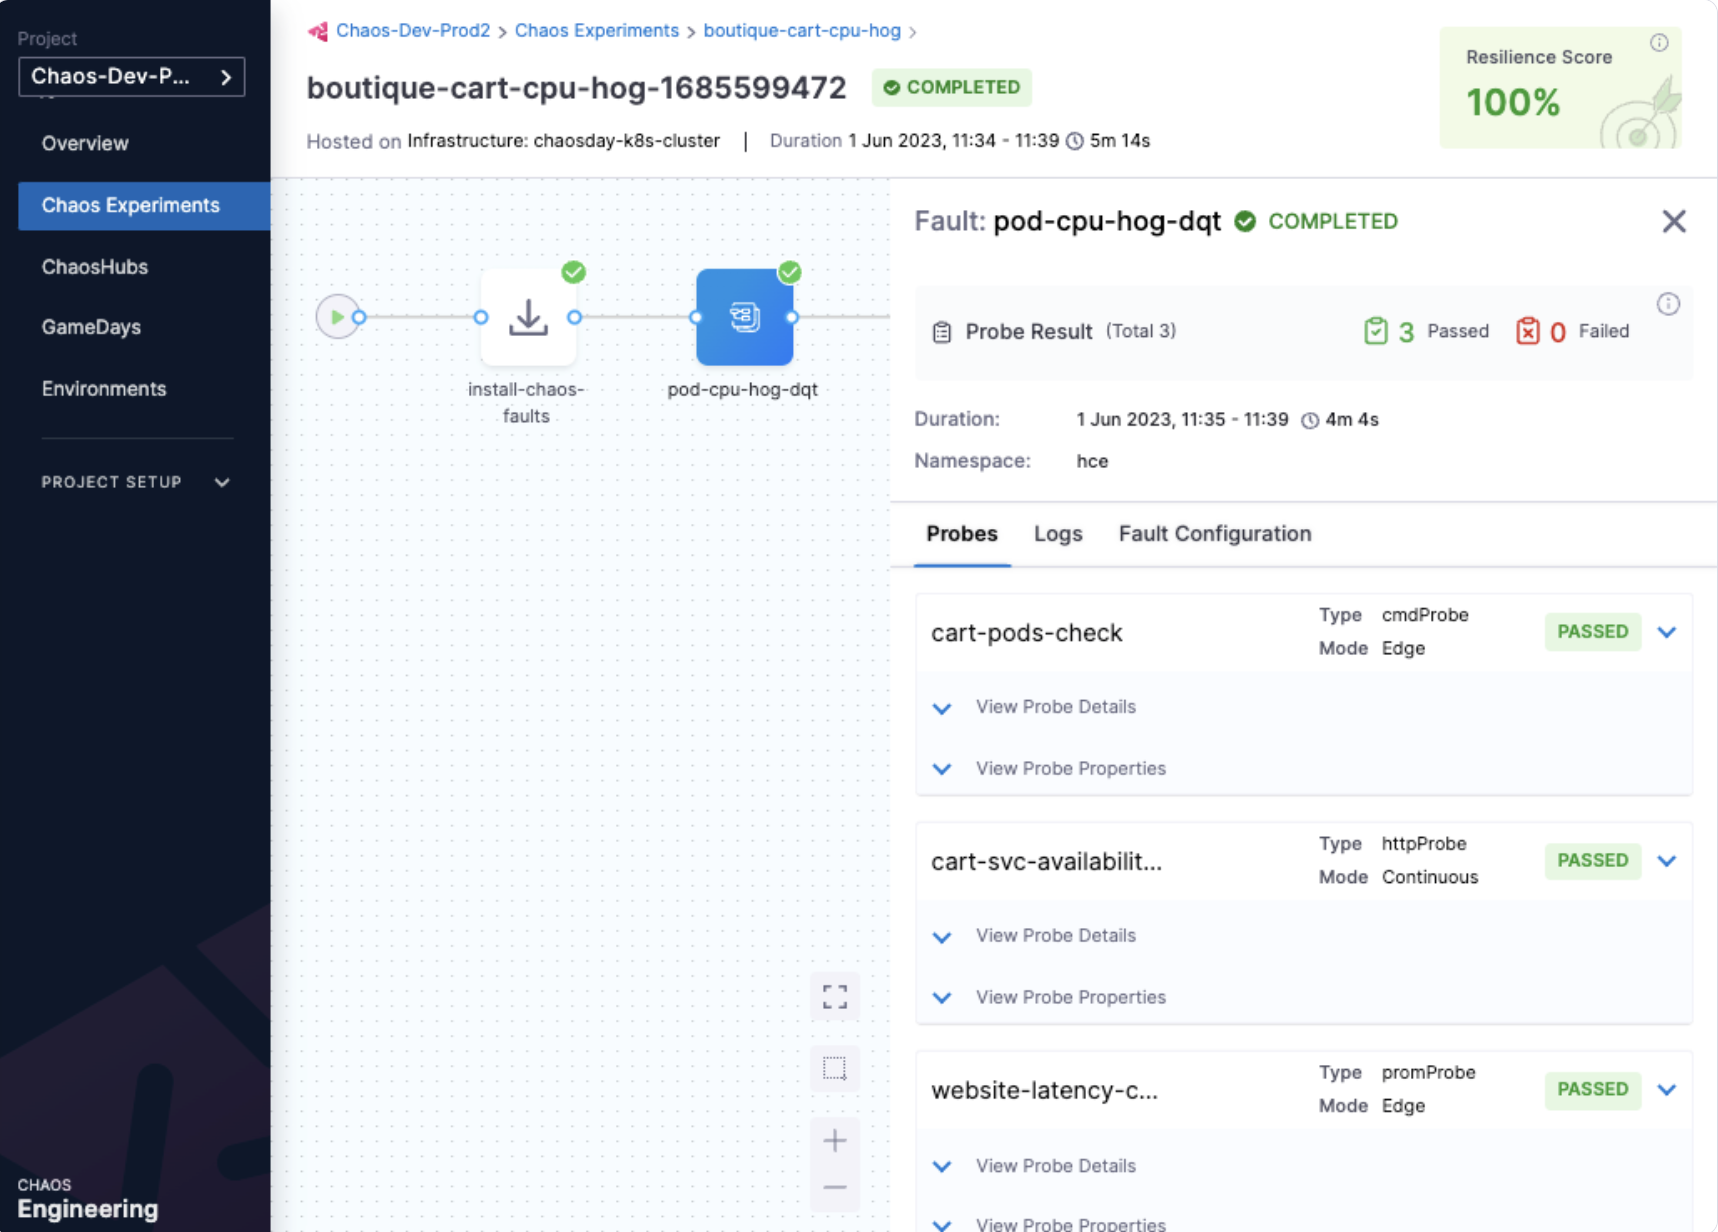The width and height of the screenshot is (1718, 1232).
Task: Go to ChaosHubs in the sidebar
Action: (x=95, y=267)
